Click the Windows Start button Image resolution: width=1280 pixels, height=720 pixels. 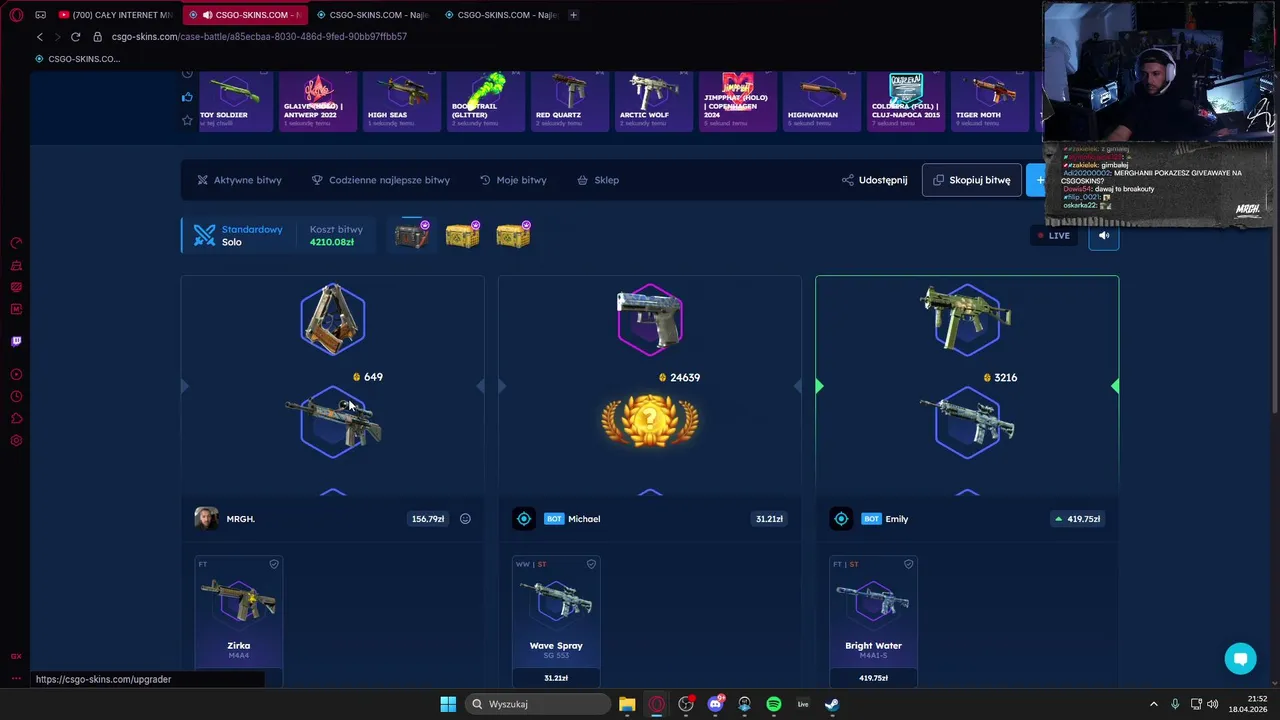[x=448, y=704]
